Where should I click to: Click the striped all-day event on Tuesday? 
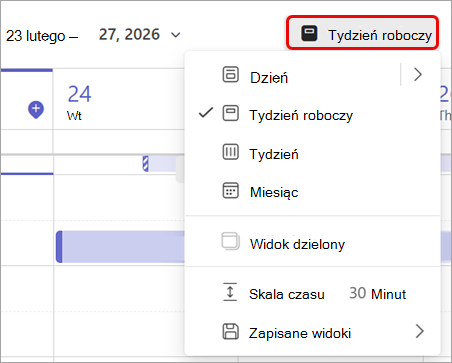pyautogui.click(x=163, y=164)
